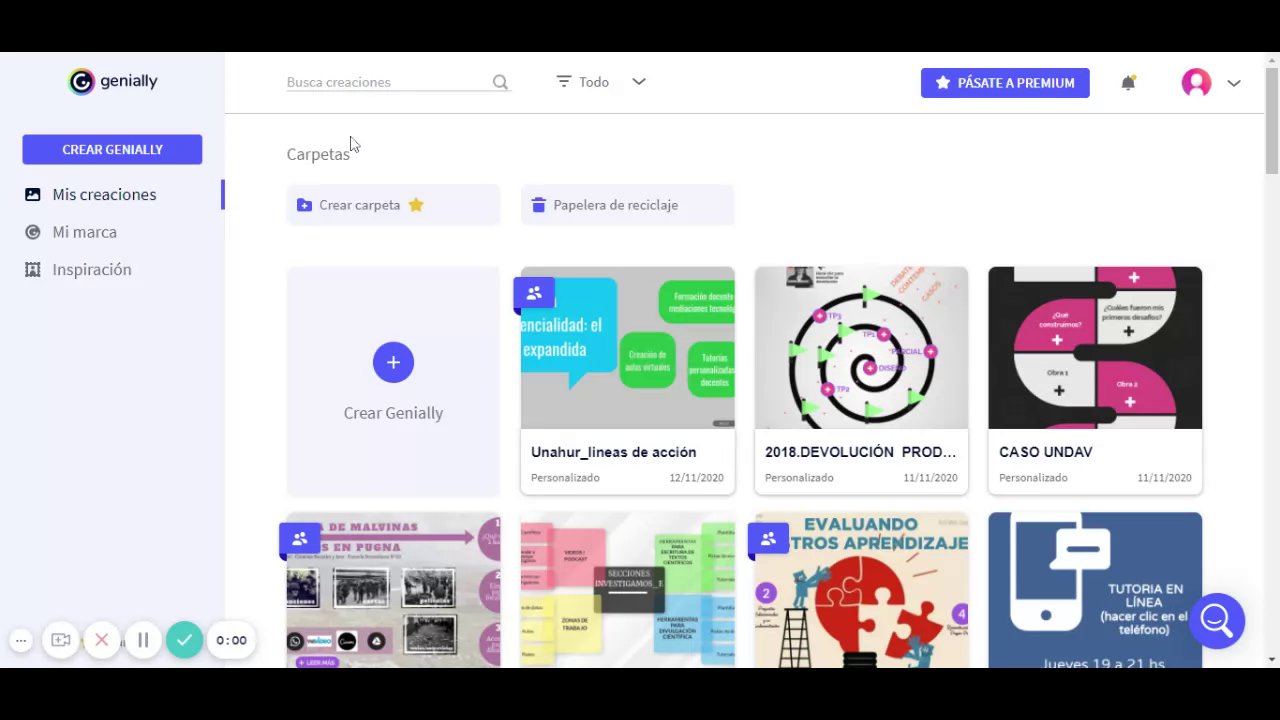The width and height of the screenshot is (1280, 720).
Task: Open the Evaluando Nuestros Aprendizajes thumbnail
Action: (861, 590)
